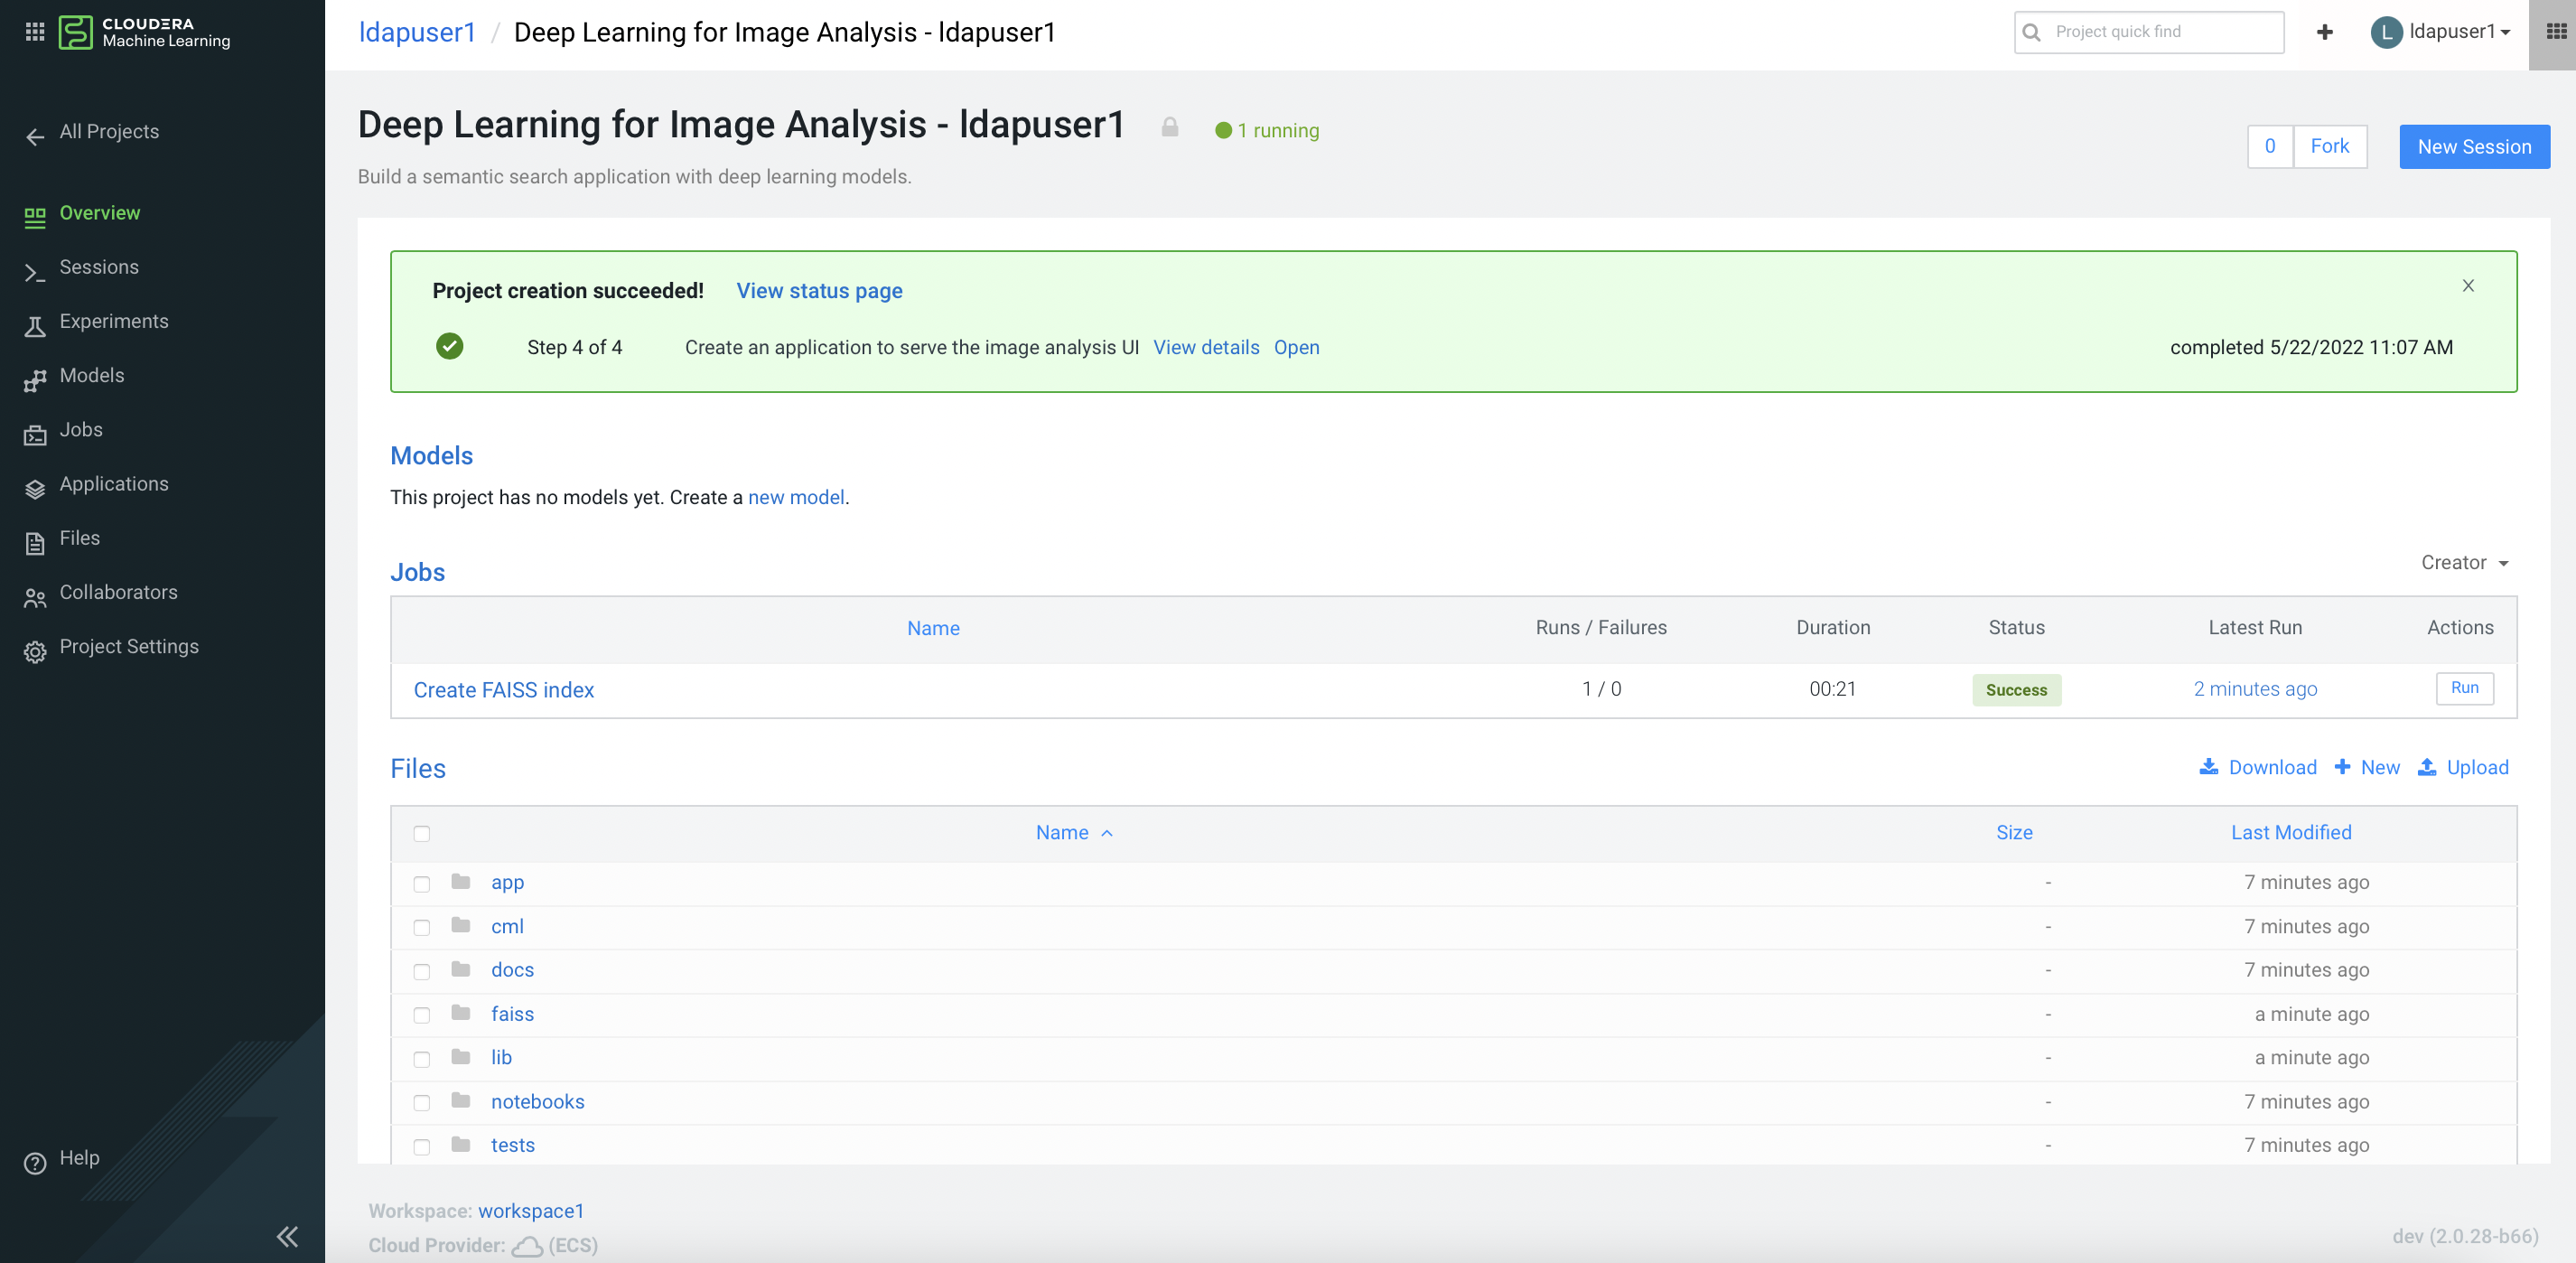2576x1263 pixels.
Task: Click the lock icon beside project title
Action: (x=1169, y=128)
